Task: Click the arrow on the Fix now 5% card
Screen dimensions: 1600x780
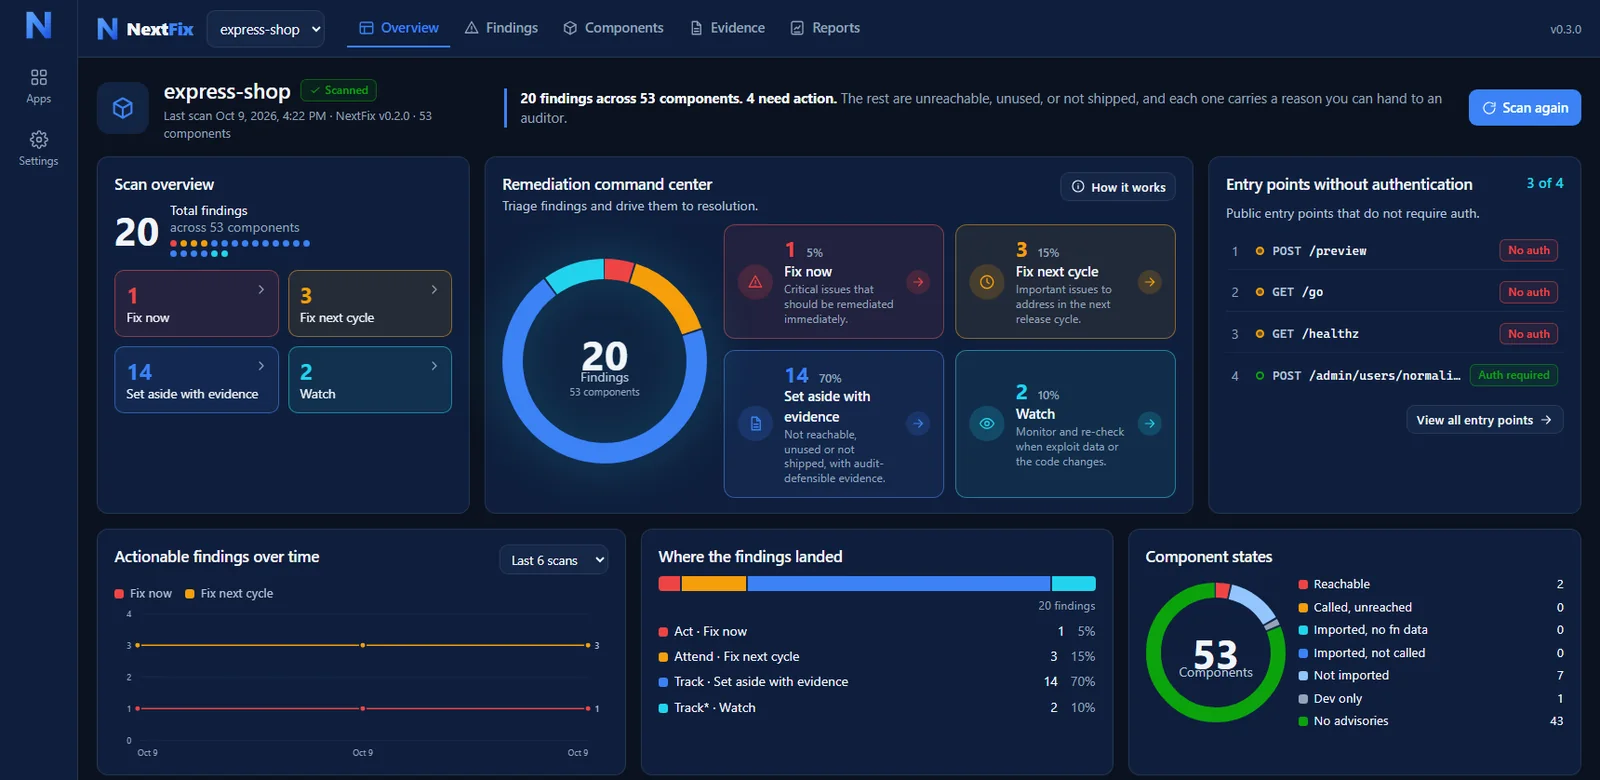Action: [x=918, y=282]
